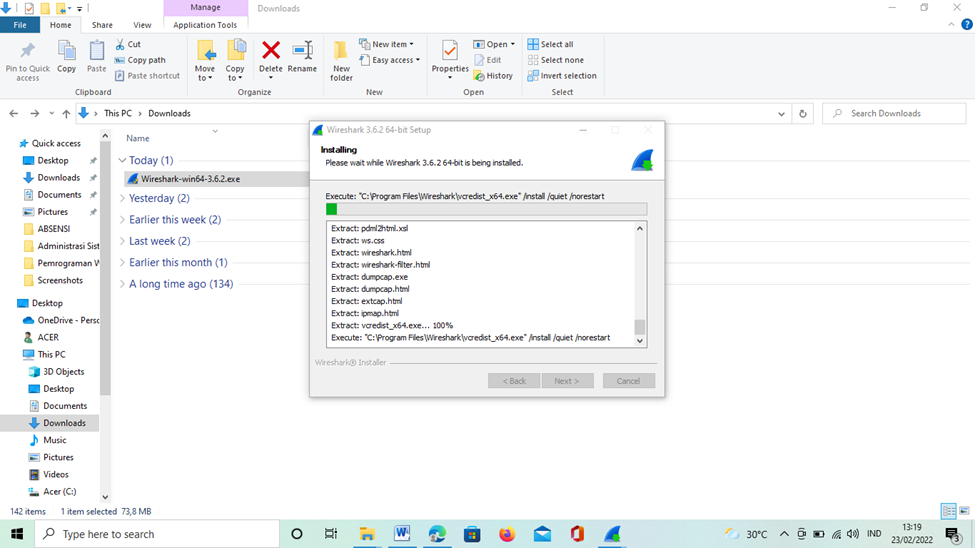This screenshot has height=548, width=975.
Task: Open the Easy access dropdown
Action: point(389,60)
